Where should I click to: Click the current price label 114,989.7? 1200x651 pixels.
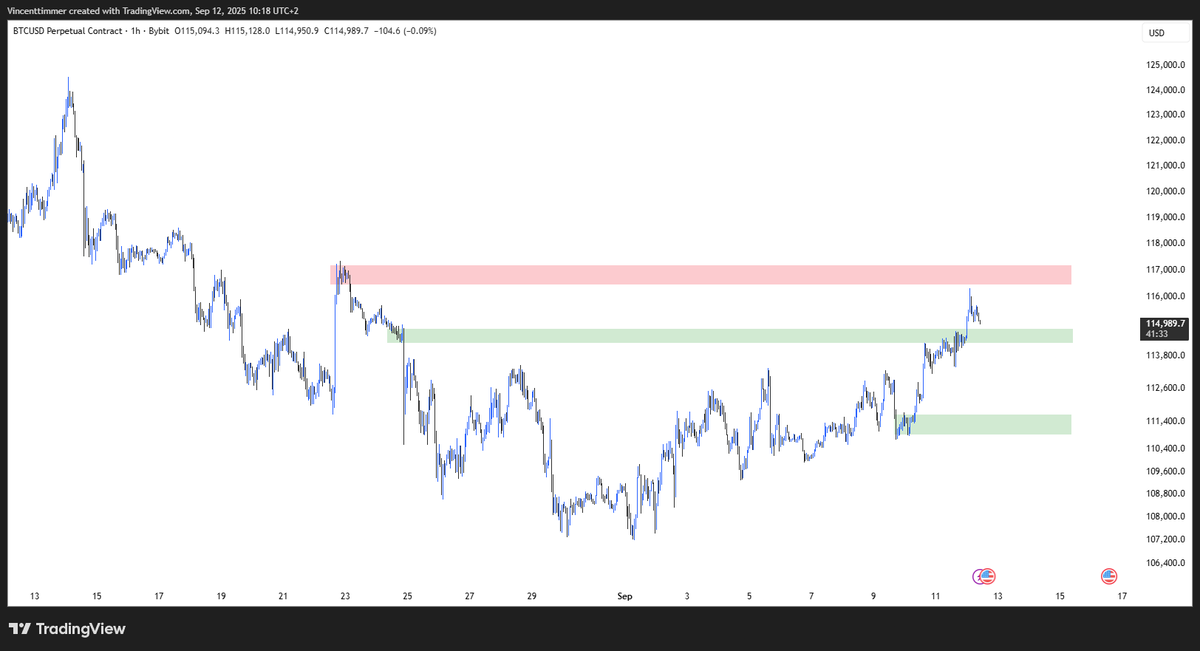pos(1167,323)
